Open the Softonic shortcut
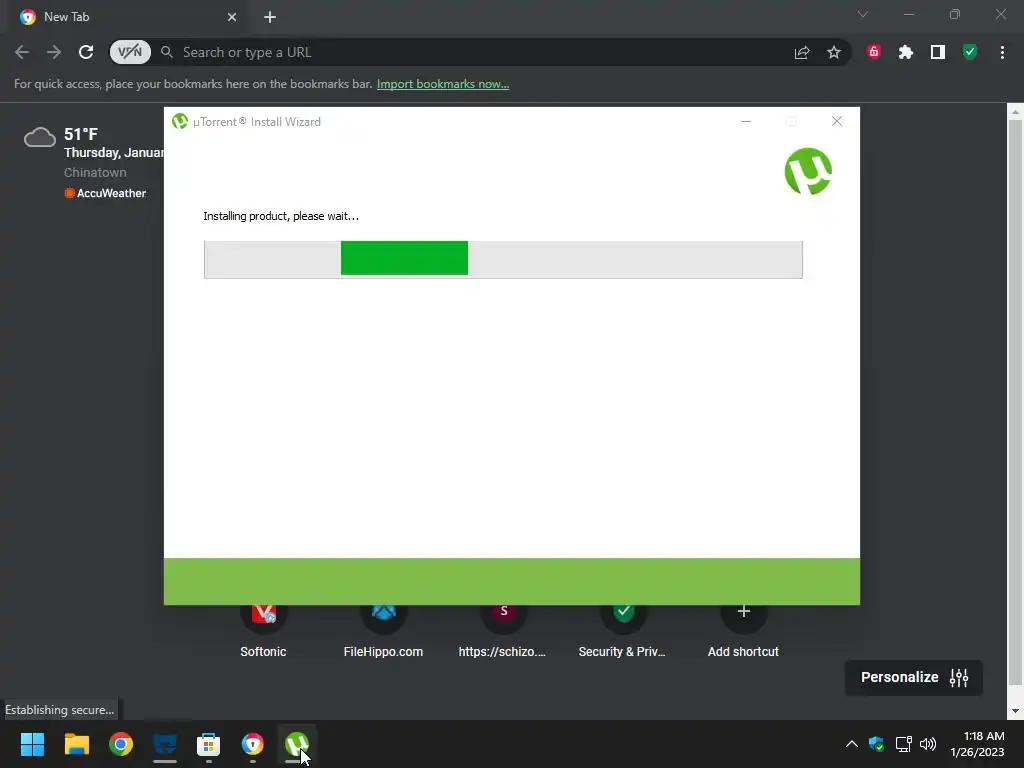 point(263,631)
